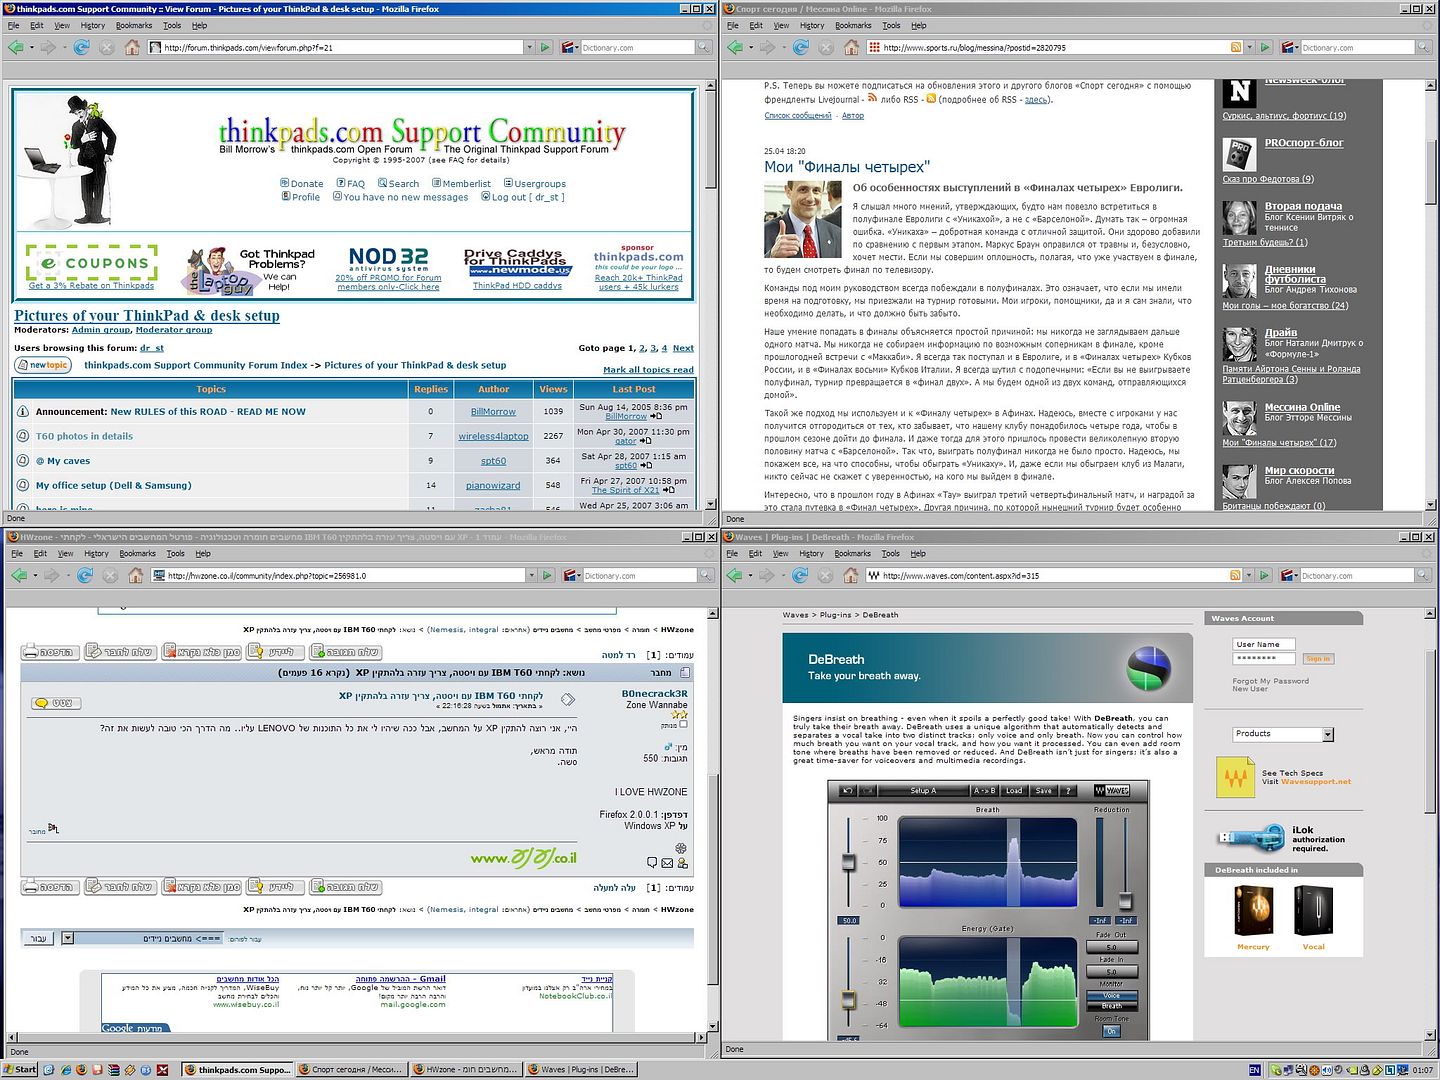Viewport: 1440px width, 1080px height.
Task: Open the Tools menu in the Waves window
Action: coord(891,553)
